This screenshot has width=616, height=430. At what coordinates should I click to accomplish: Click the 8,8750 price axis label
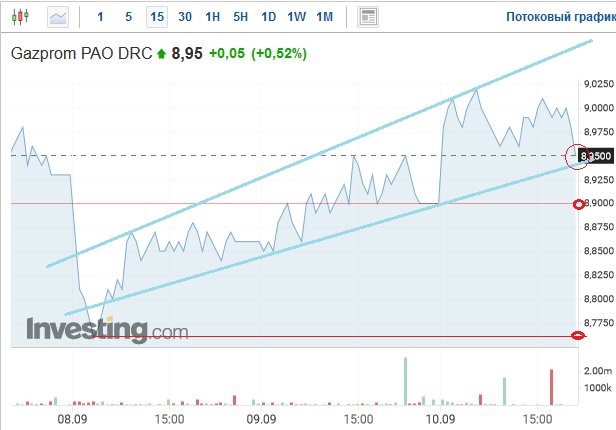599,227
